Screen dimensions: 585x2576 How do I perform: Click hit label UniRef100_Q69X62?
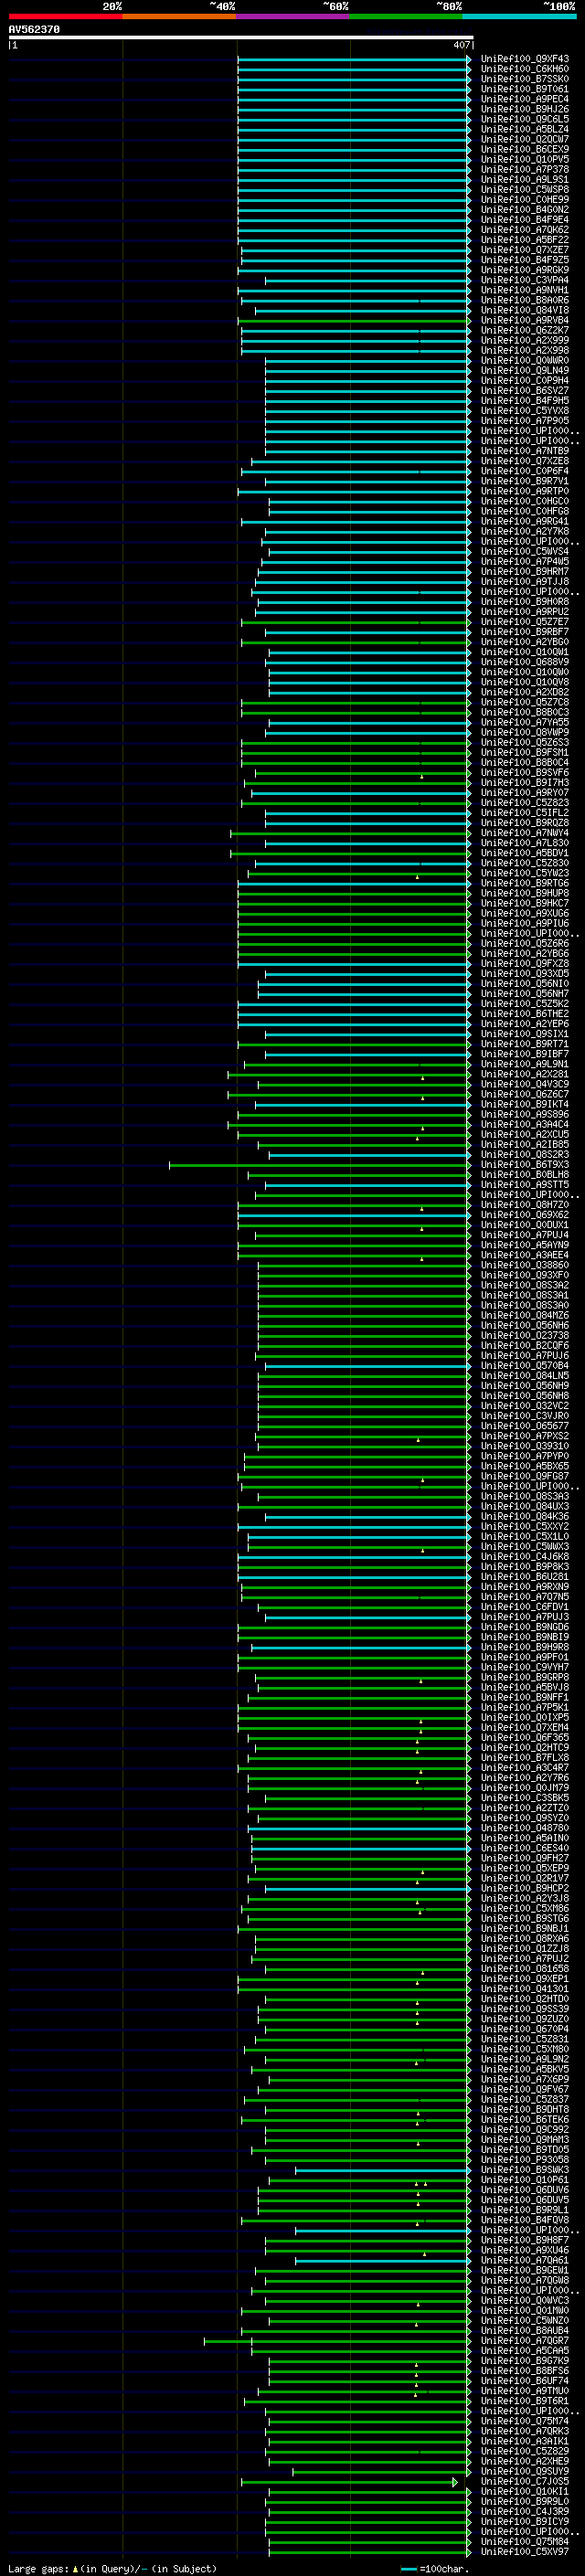pyautogui.click(x=525, y=1215)
